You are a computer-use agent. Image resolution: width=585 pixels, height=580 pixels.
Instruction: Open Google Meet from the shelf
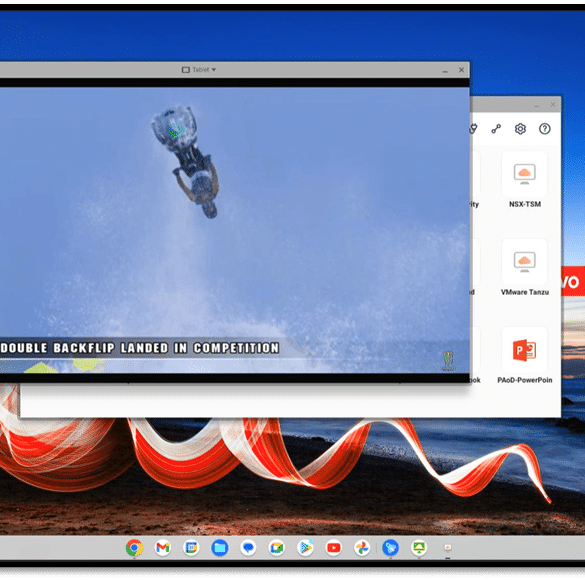click(276, 548)
